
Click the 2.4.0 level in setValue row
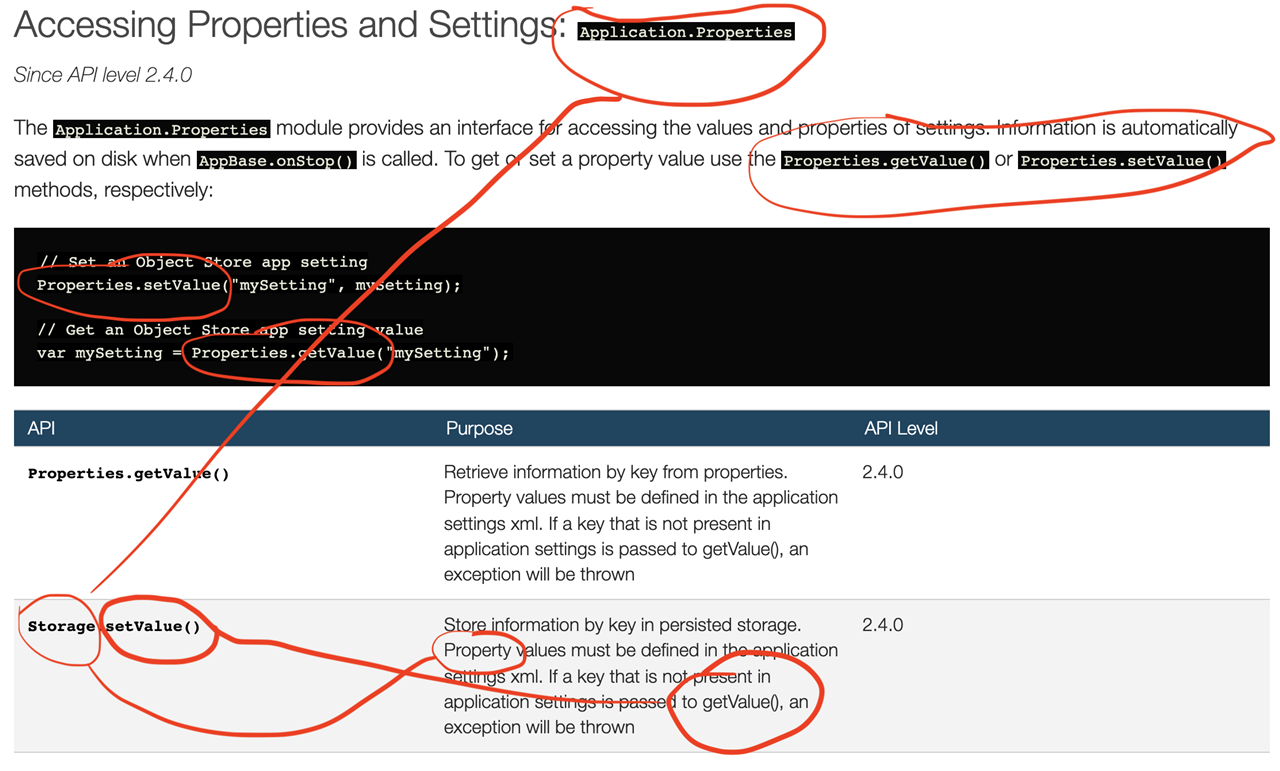coord(883,625)
